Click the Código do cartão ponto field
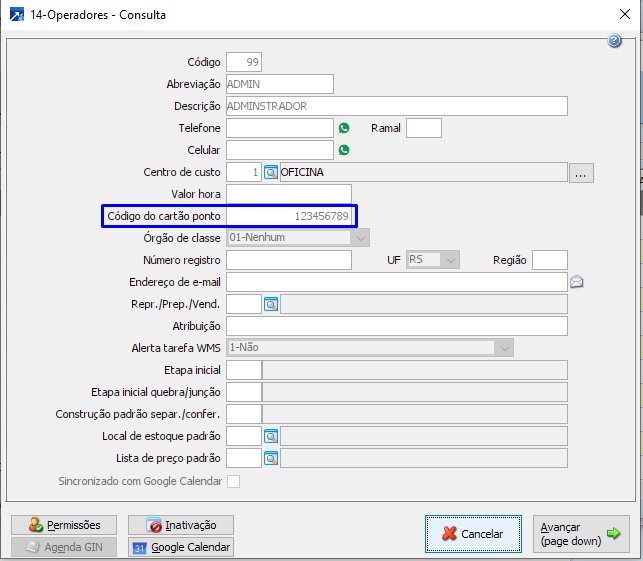The width and height of the screenshot is (643, 561). (x=289, y=216)
